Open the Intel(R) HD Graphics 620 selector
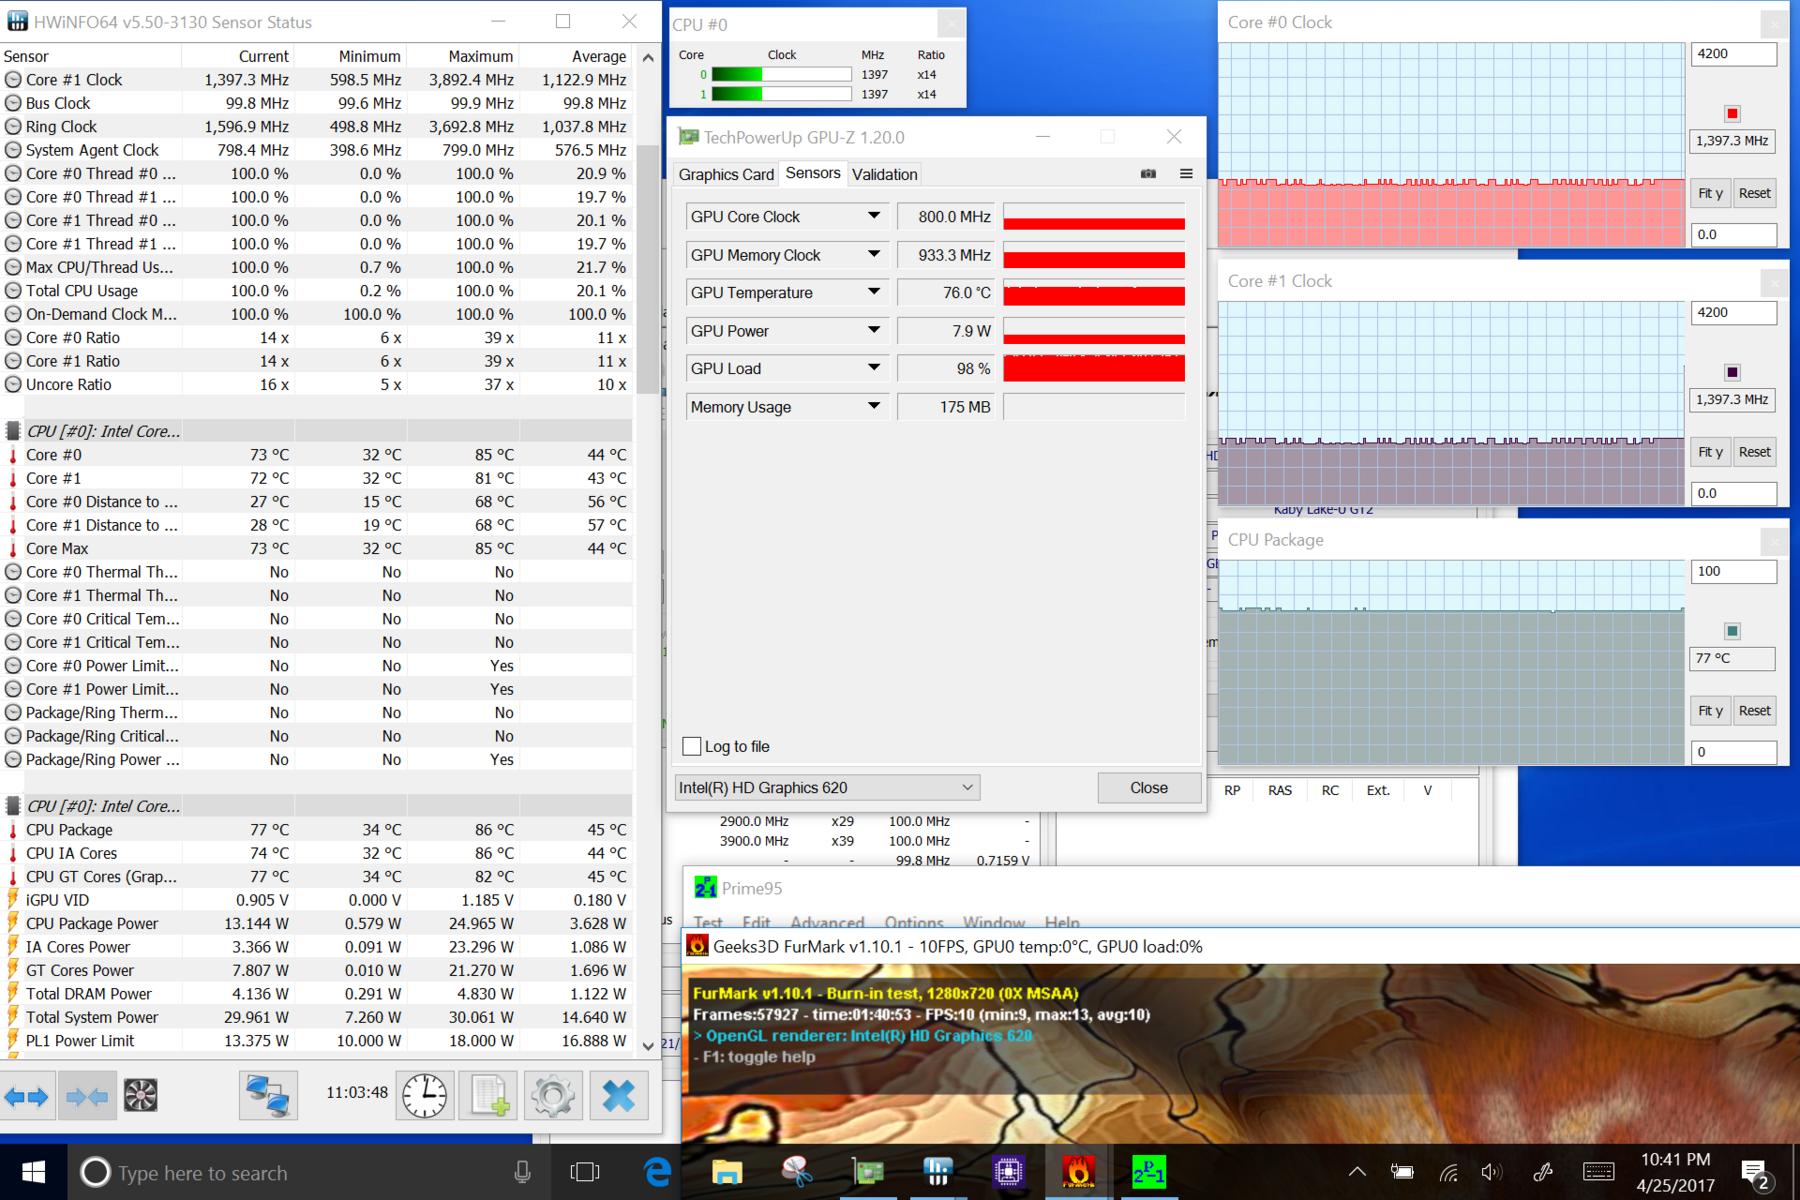The width and height of the screenshot is (1800, 1200). click(827, 788)
